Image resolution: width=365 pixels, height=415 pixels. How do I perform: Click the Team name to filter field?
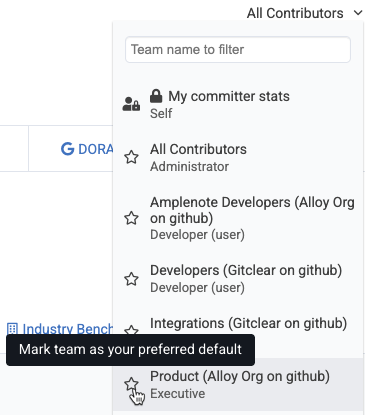coord(238,50)
